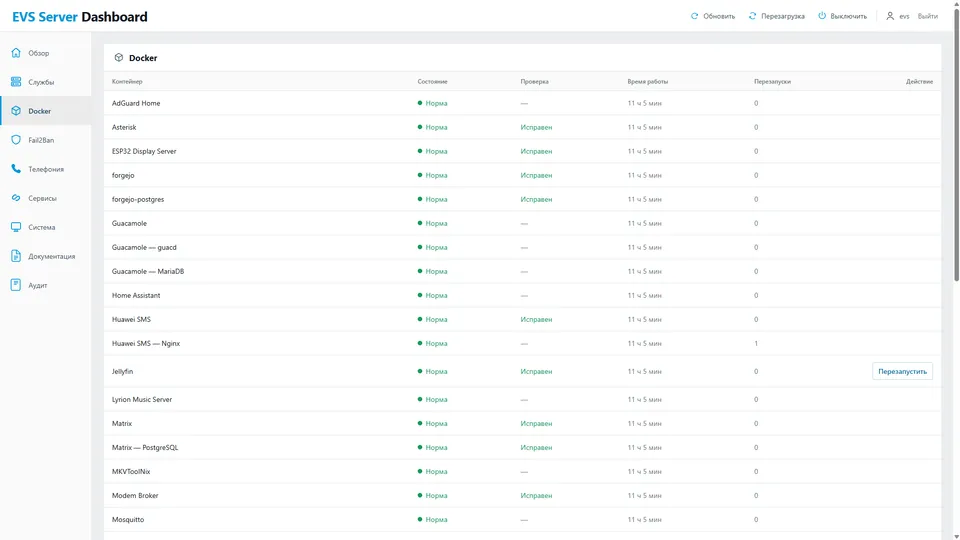Image resolution: width=960 pixels, height=540 pixels.
Task: Click the Выключить button
Action: (842, 16)
